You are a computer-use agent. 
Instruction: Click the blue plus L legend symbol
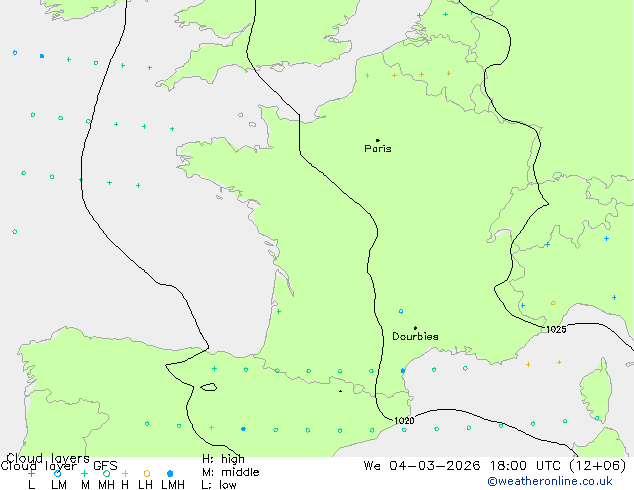pos(31,473)
